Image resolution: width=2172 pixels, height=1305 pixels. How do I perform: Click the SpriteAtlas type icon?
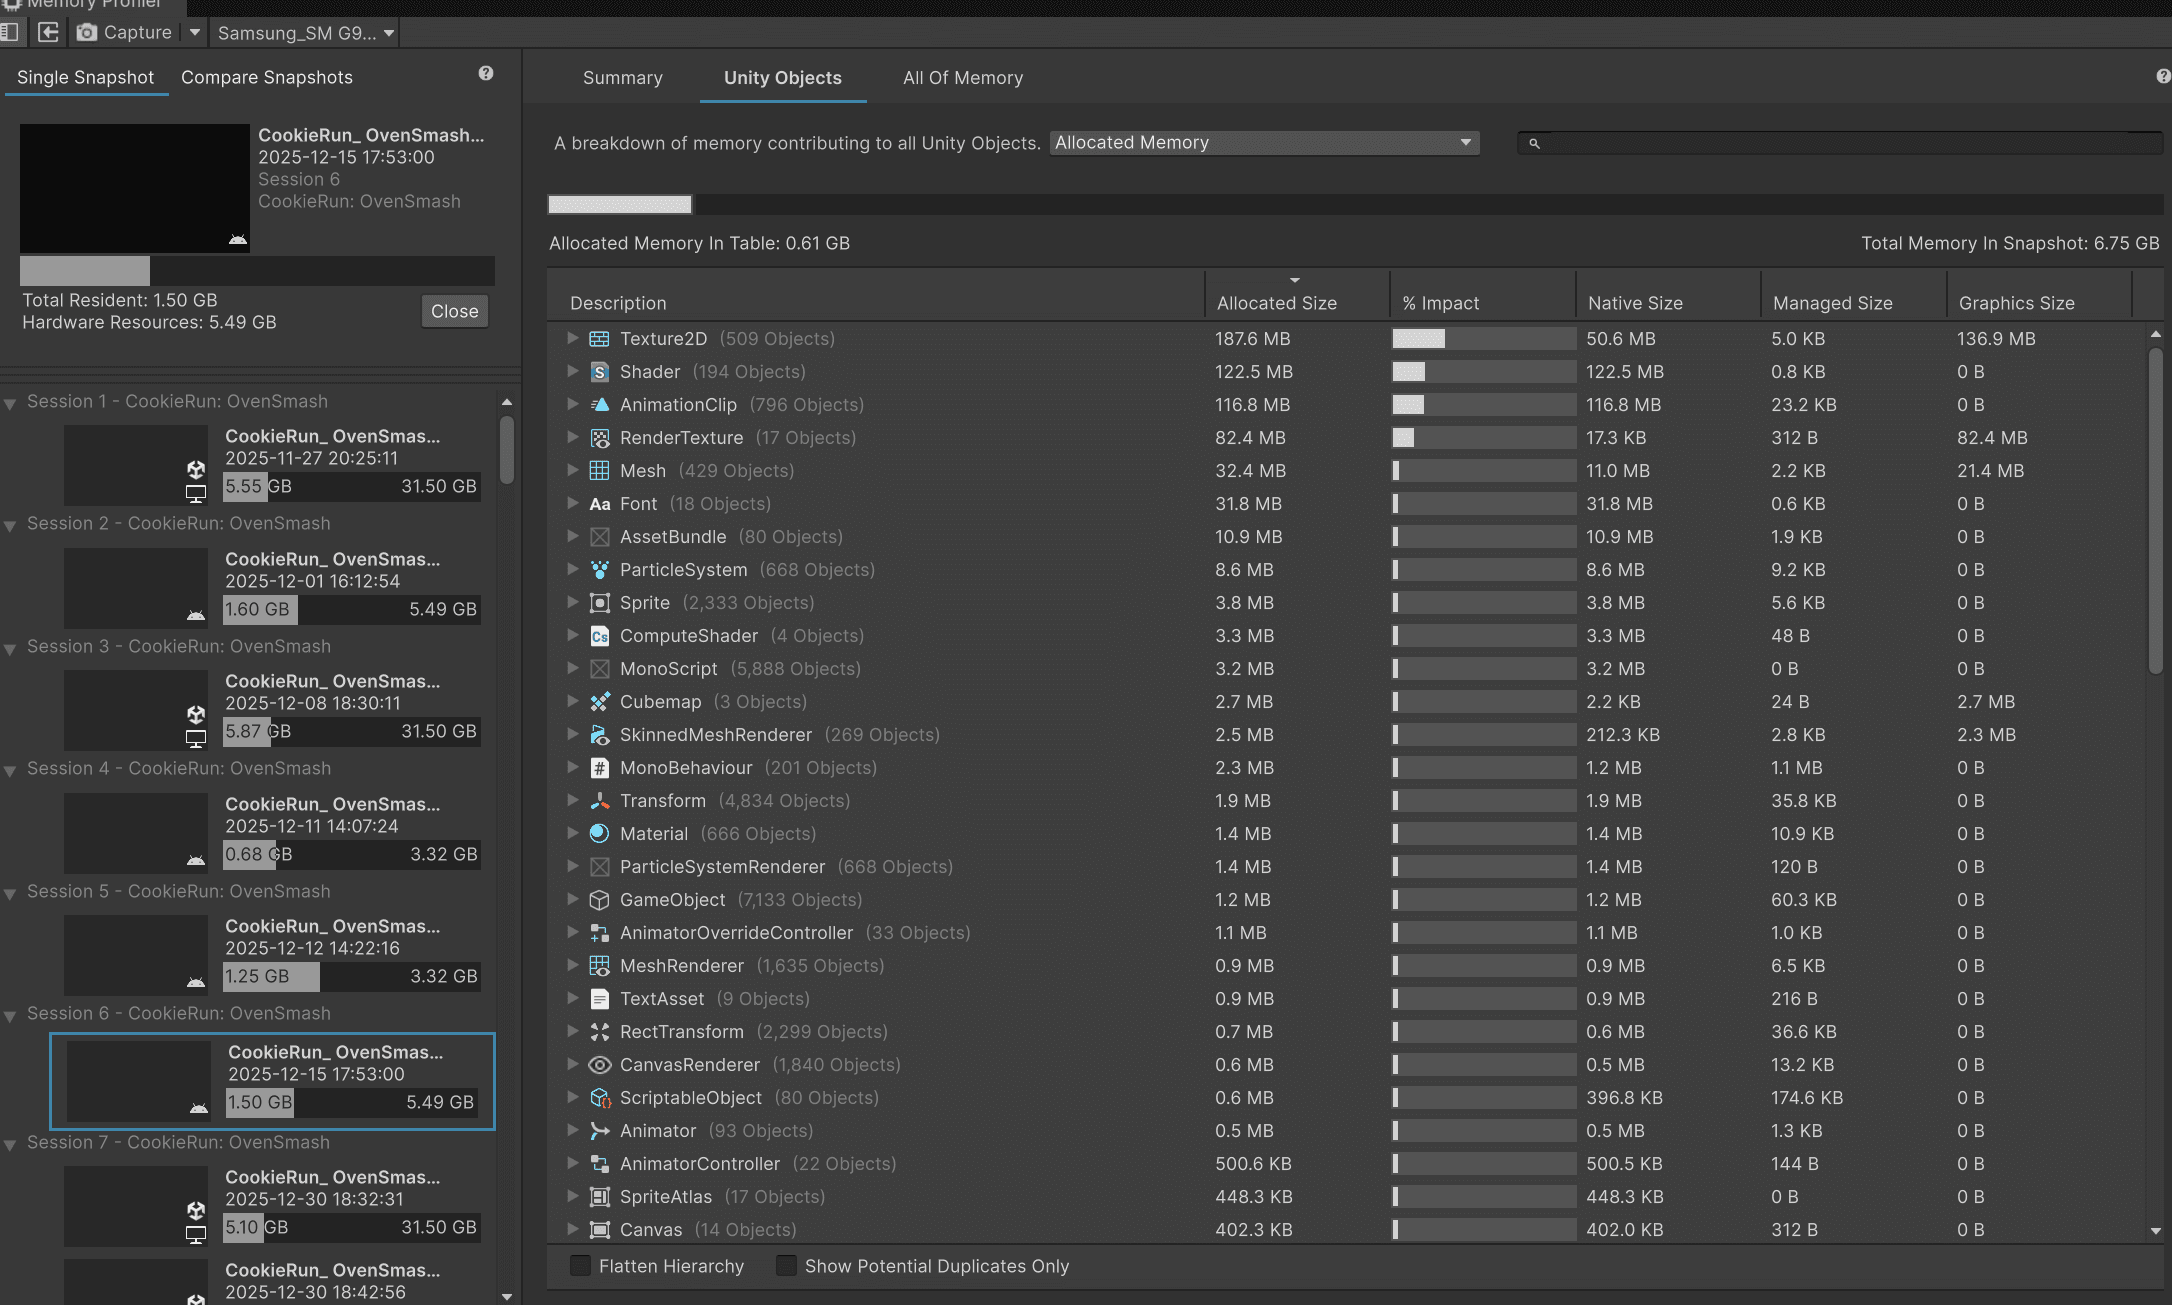599,1197
